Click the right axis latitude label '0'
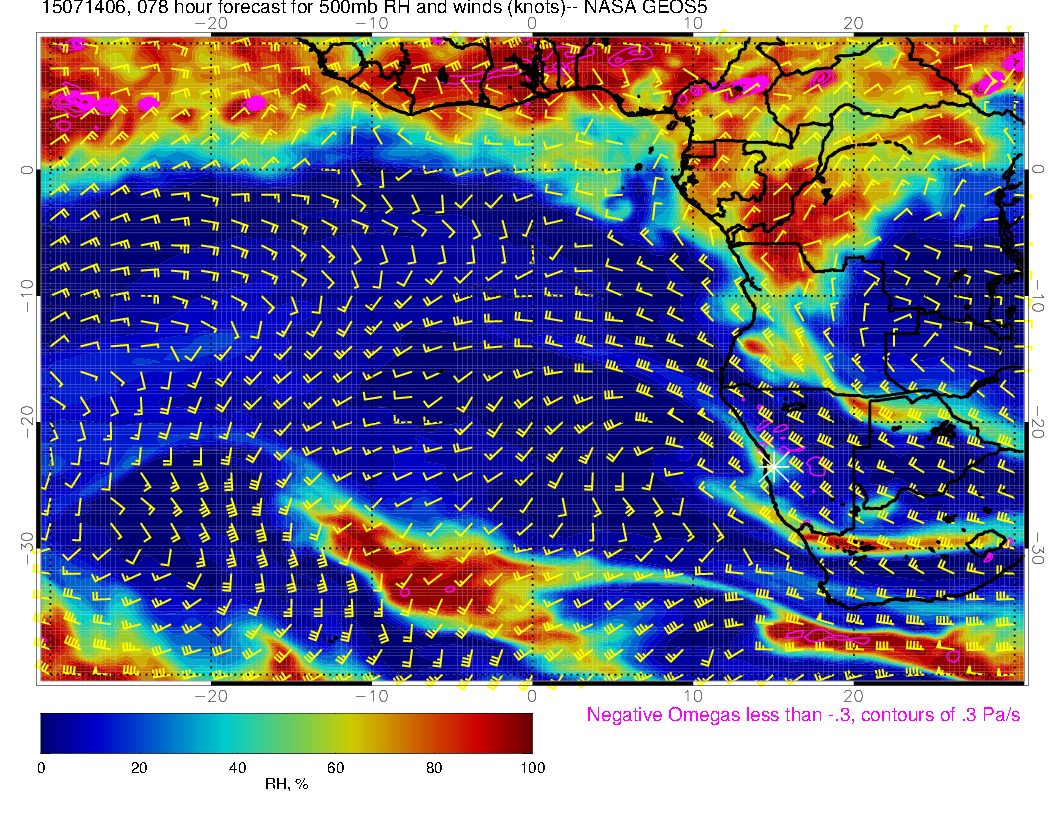The image size is (1056, 816). coord(1038,170)
